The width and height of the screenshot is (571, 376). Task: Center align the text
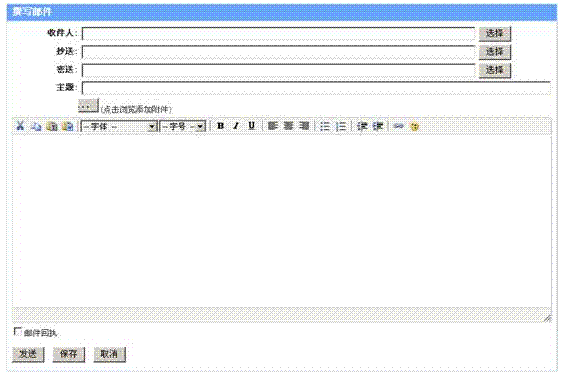coord(288,126)
